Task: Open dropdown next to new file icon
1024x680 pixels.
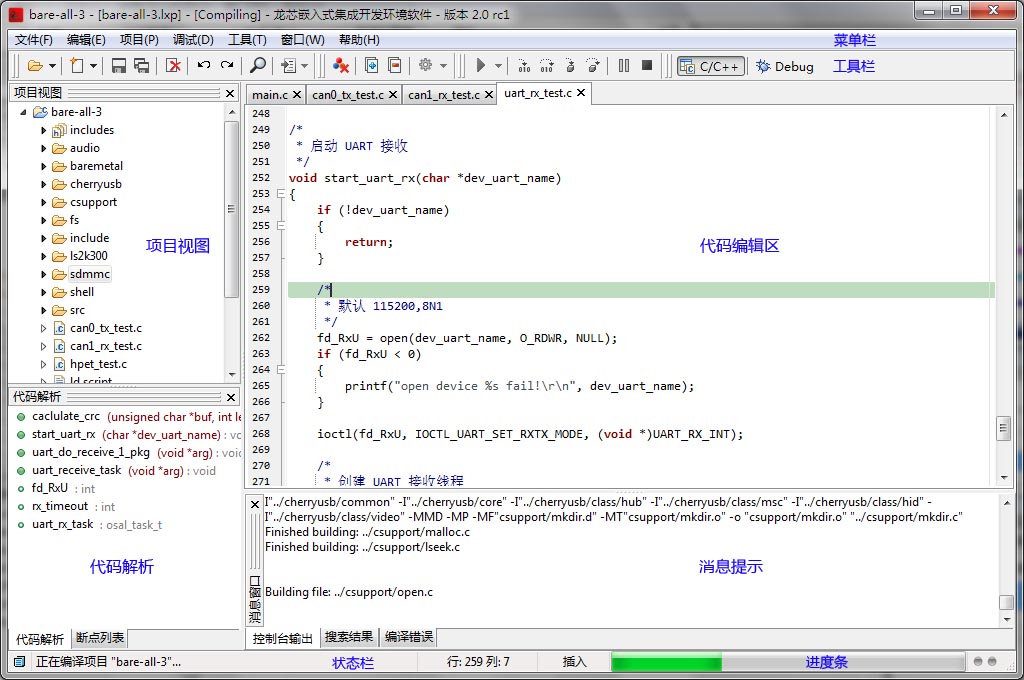Action: pyautogui.click(x=93, y=66)
